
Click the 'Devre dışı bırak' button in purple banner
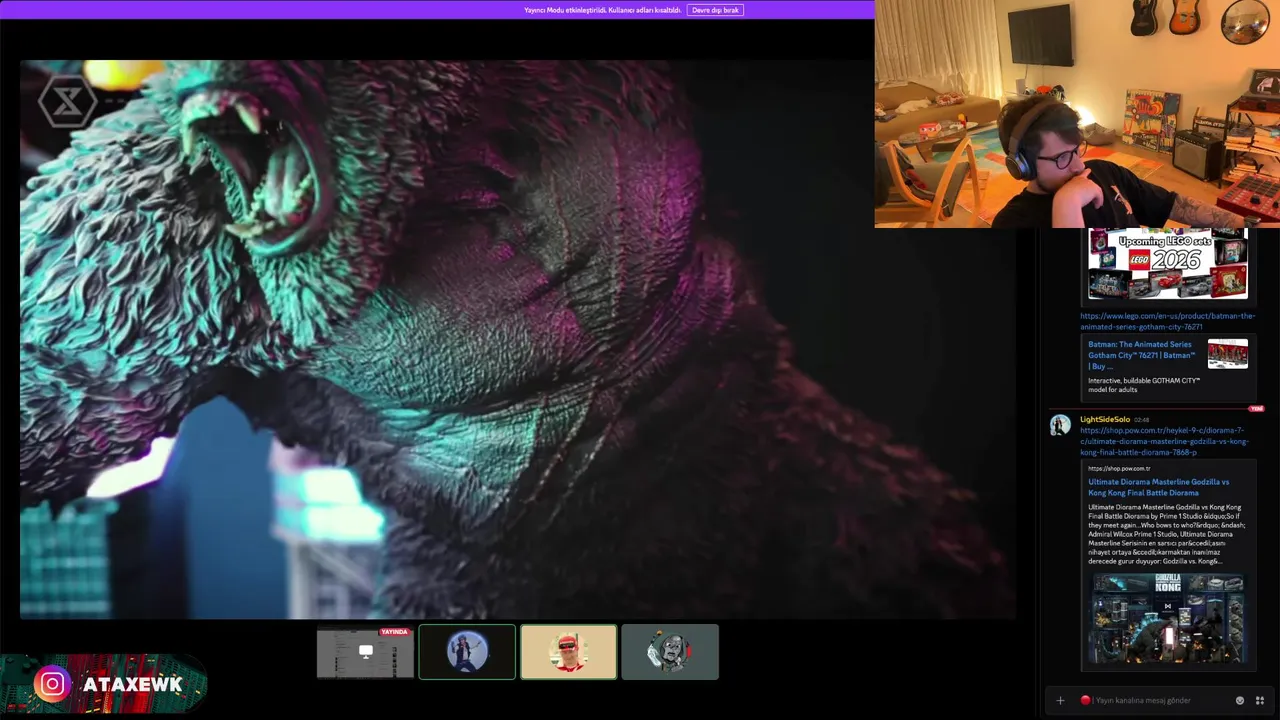(x=715, y=10)
